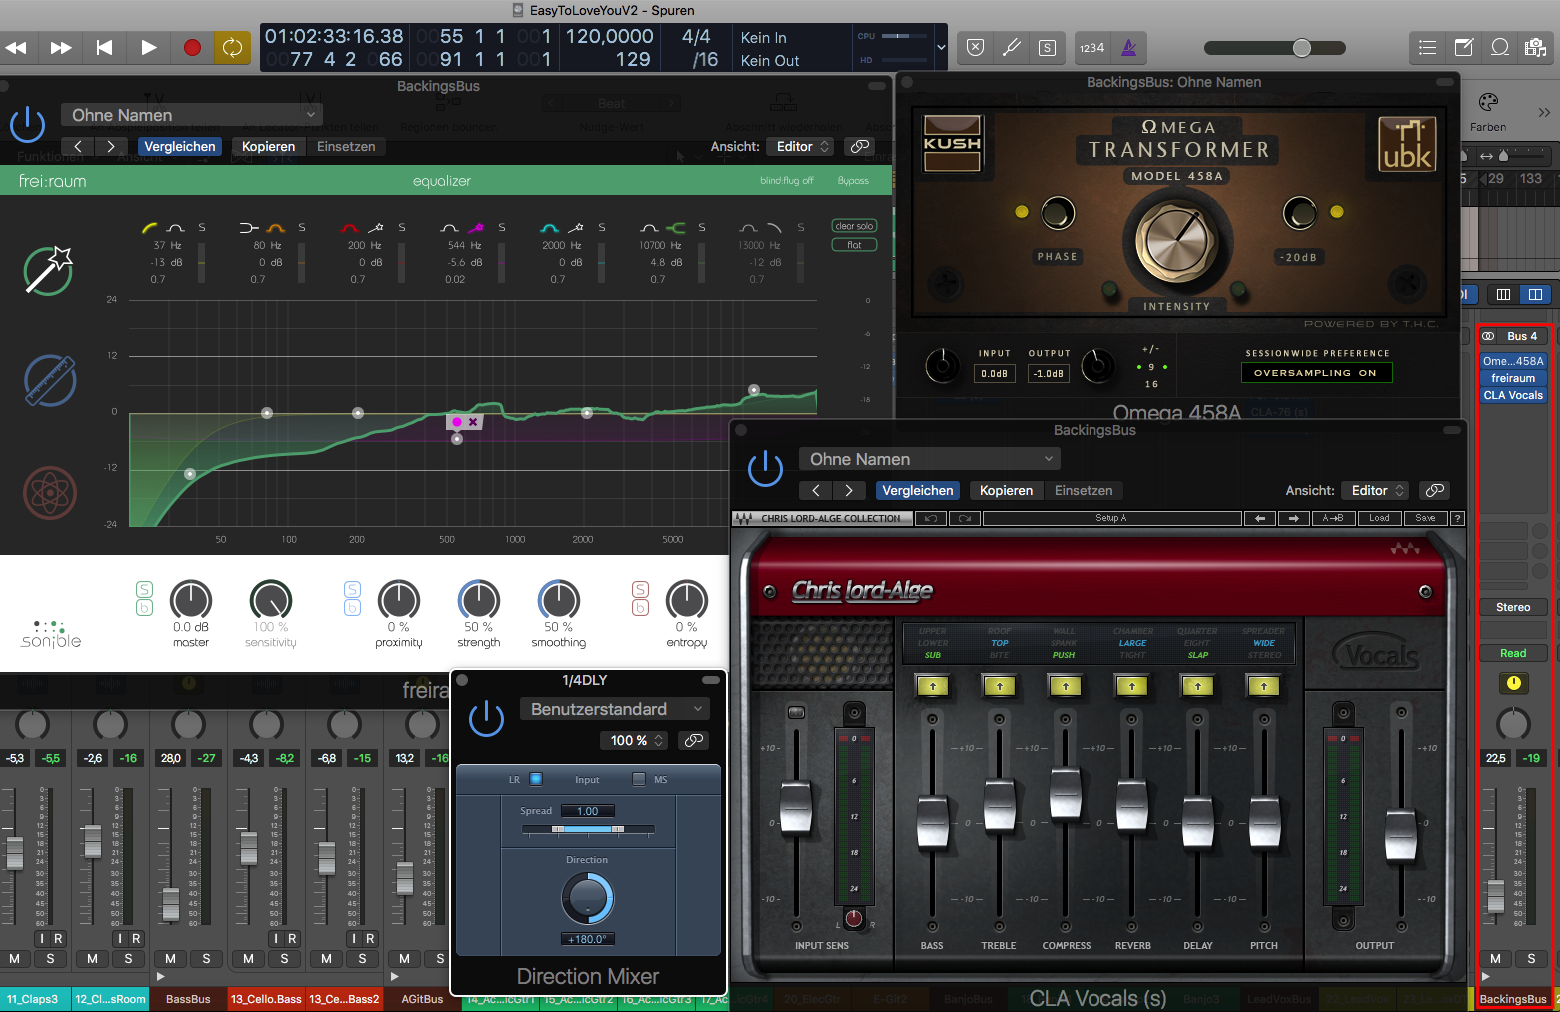Select the proximity EQ ruler icon
This screenshot has height=1012, width=1560.
(50, 381)
